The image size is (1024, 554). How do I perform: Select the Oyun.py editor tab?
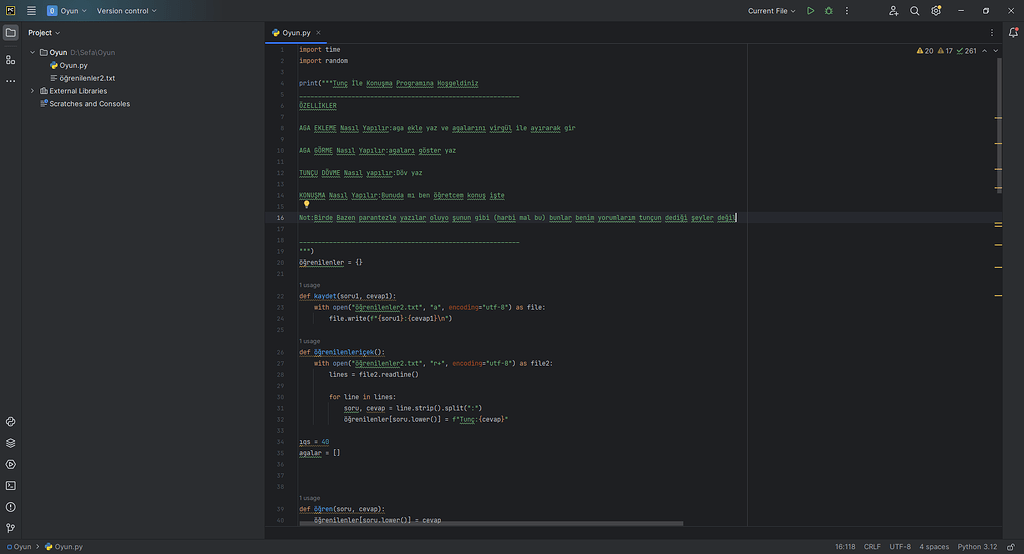(296, 33)
